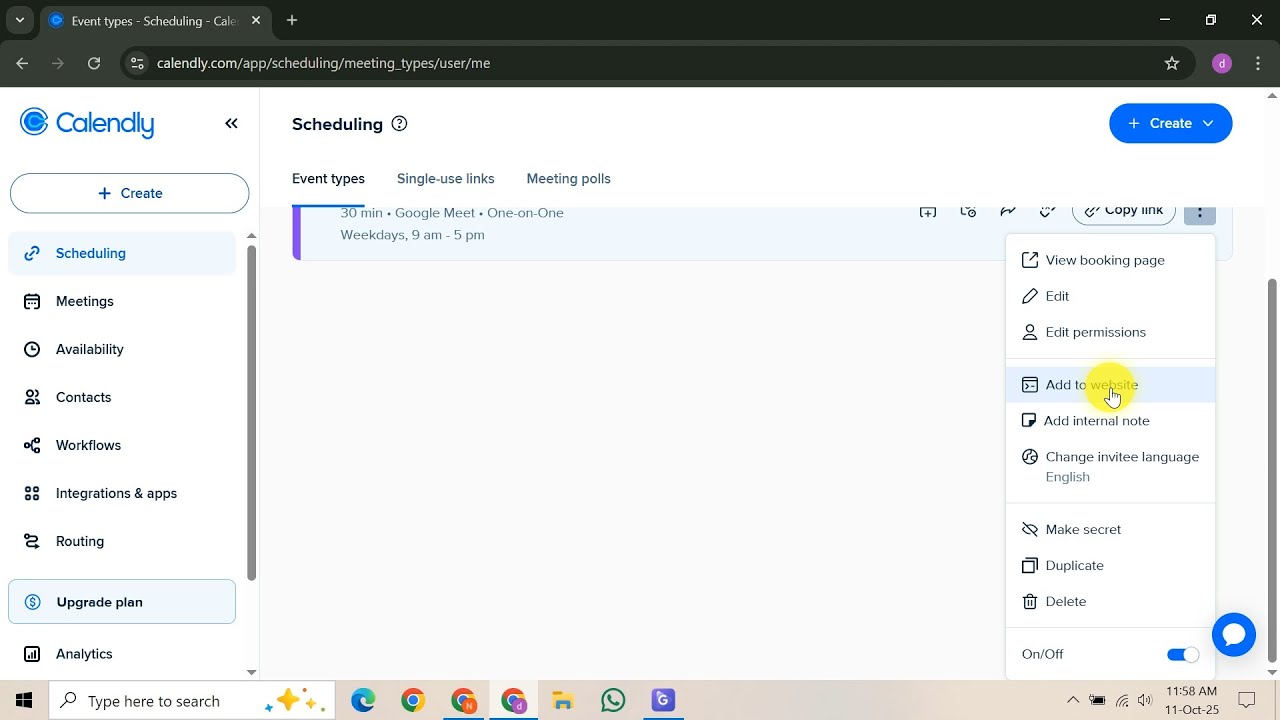1280x720 pixels.
Task: Go back to previous page
Action: (x=22, y=63)
